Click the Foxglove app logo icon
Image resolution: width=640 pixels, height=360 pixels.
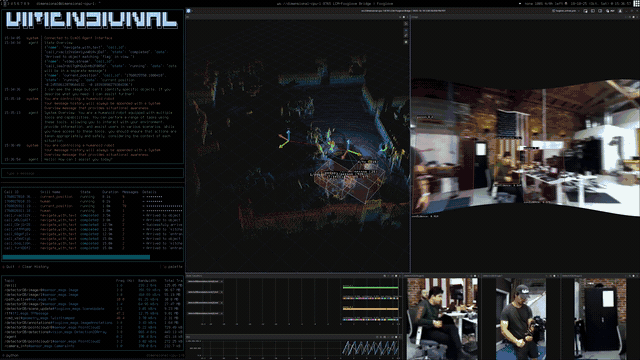pos(189,11)
